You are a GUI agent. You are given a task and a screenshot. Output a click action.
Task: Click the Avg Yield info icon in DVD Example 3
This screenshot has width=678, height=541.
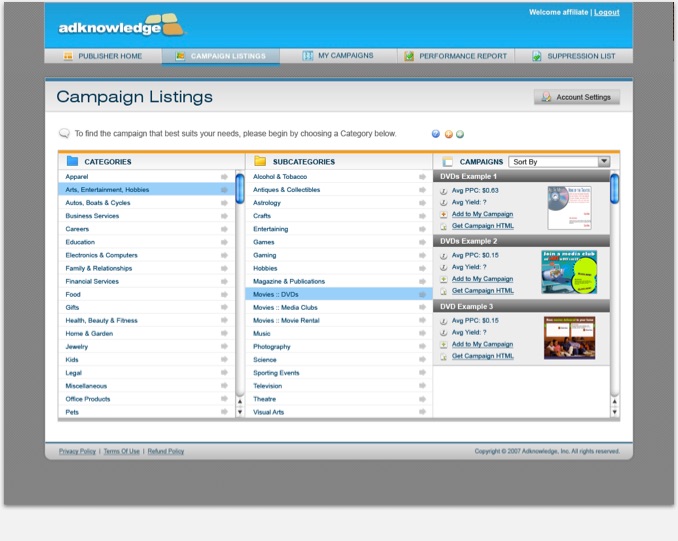coord(443,333)
